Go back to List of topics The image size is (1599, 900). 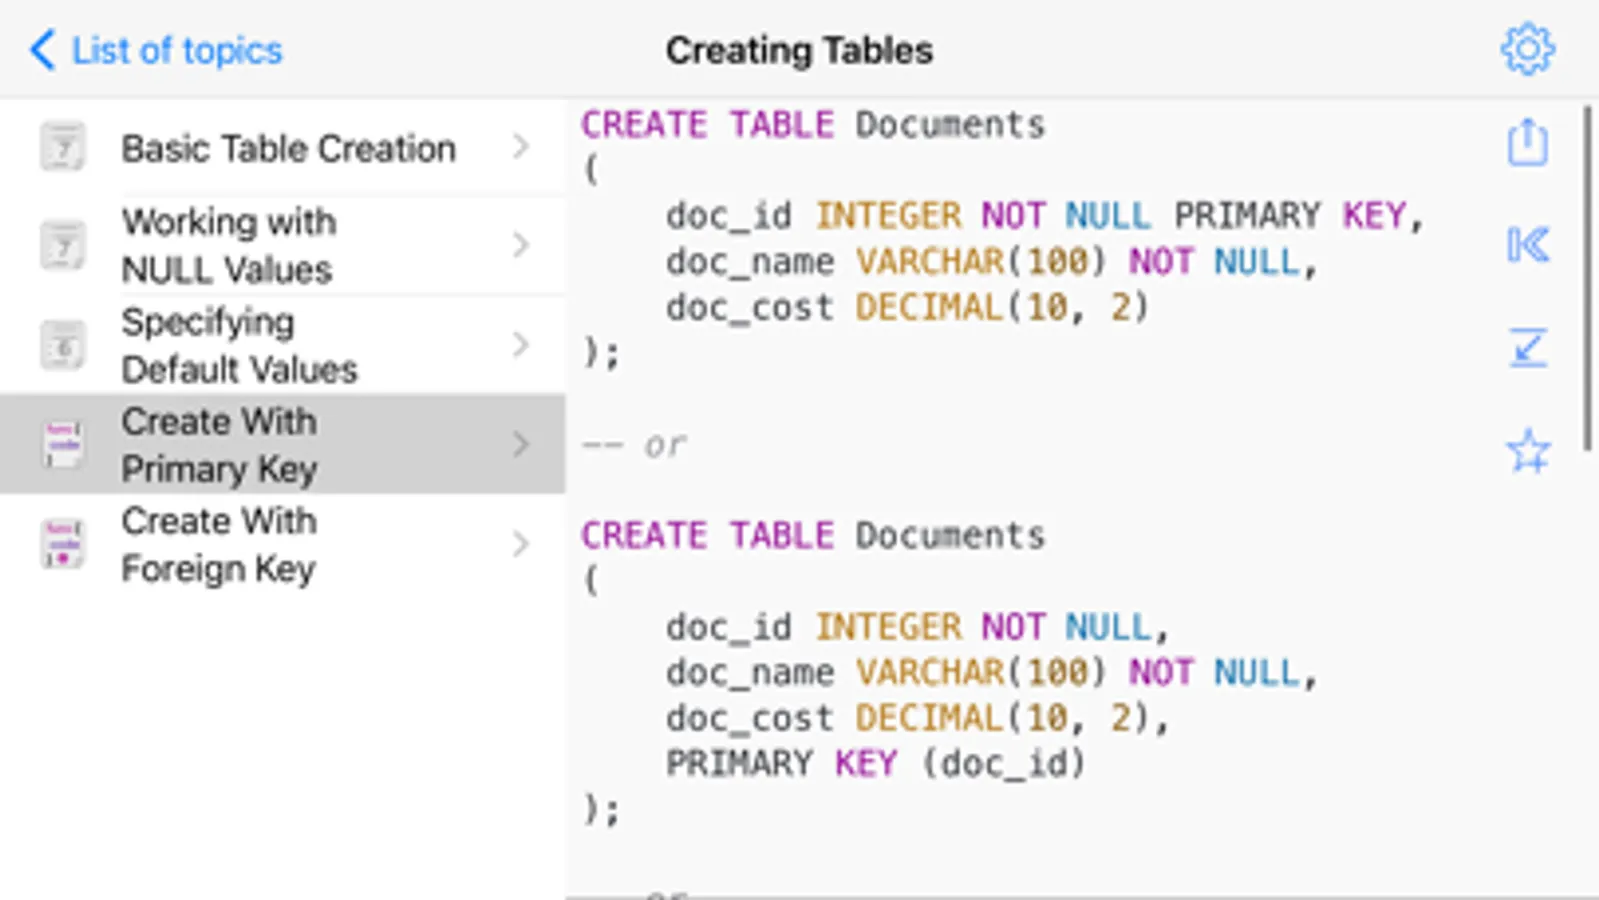coord(157,50)
